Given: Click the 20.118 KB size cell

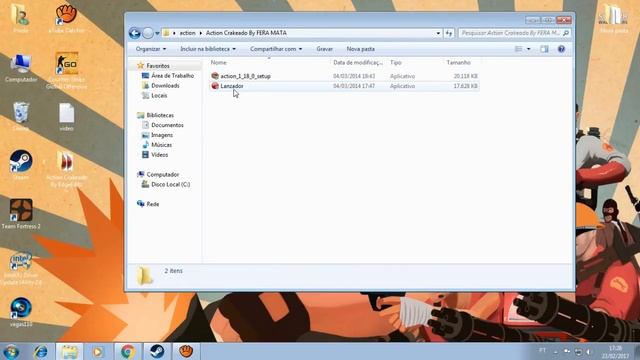Looking at the screenshot, I should 465,76.
